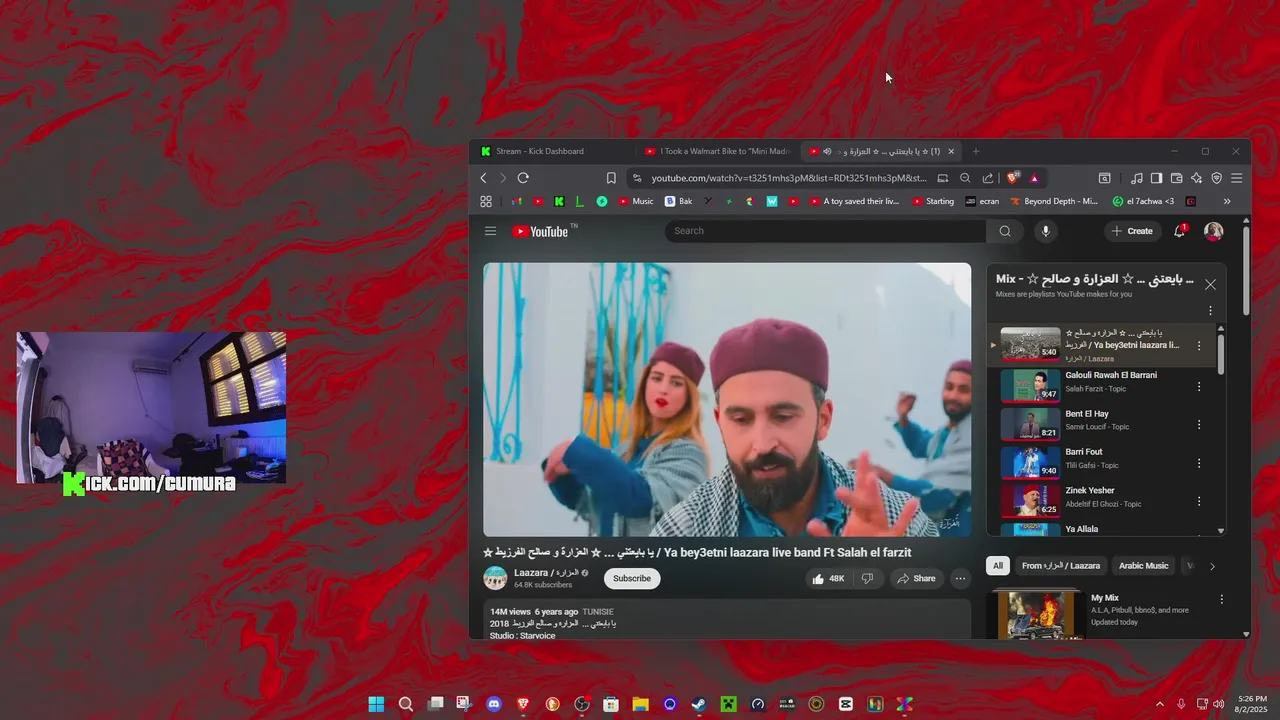The height and width of the screenshot is (720, 1280).
Task: Open the 'ecran' bookmark
Action: coord(982,201)
